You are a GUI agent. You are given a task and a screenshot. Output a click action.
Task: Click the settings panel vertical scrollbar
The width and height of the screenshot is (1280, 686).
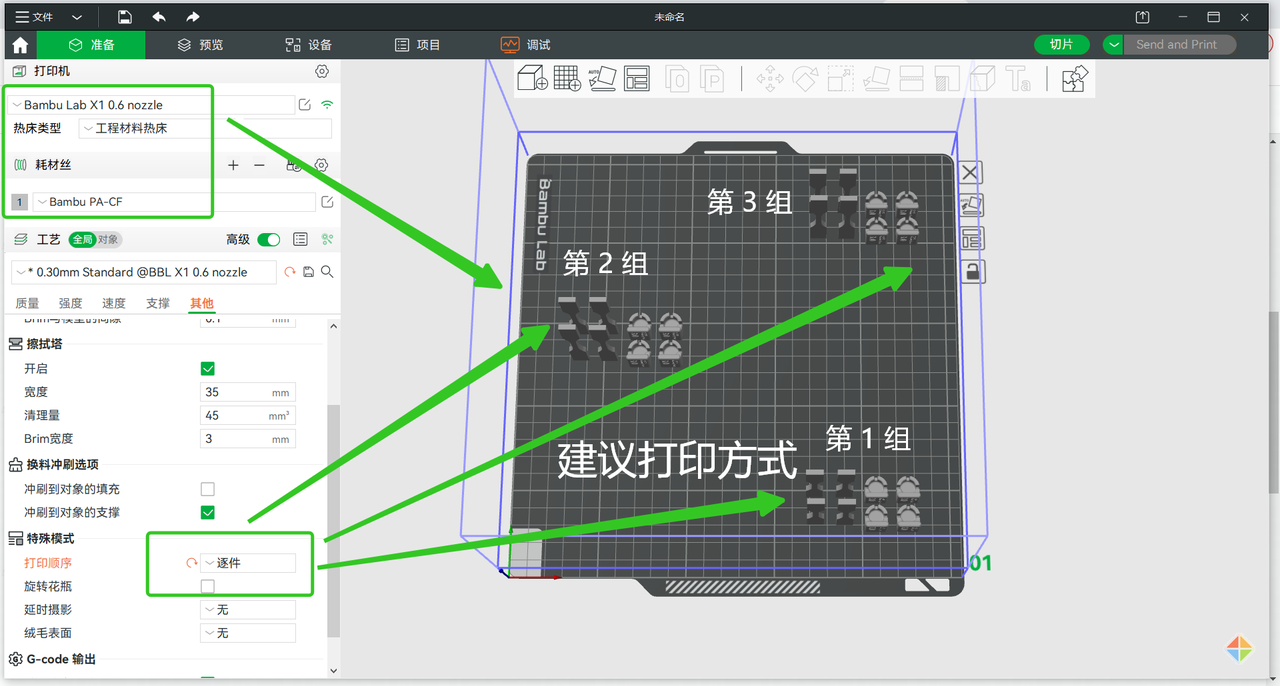[334, 520]
